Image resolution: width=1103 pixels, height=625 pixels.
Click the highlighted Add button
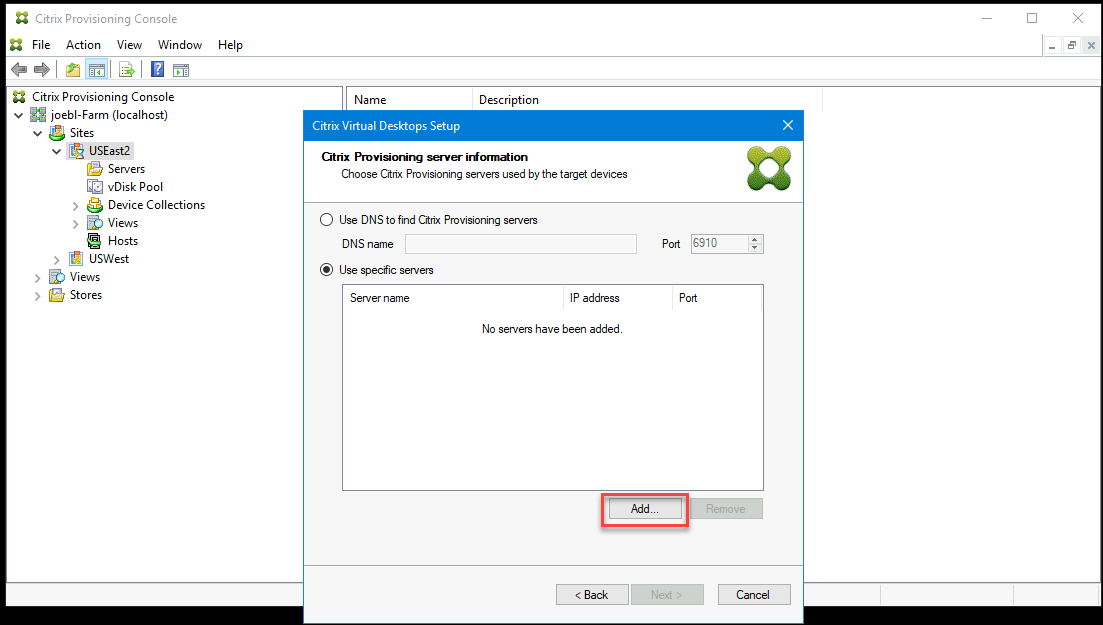[x=643, y=508]
